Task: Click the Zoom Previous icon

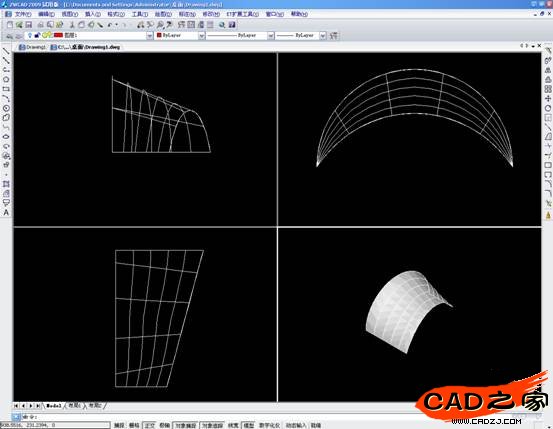Action: click(x=169, y=25)
